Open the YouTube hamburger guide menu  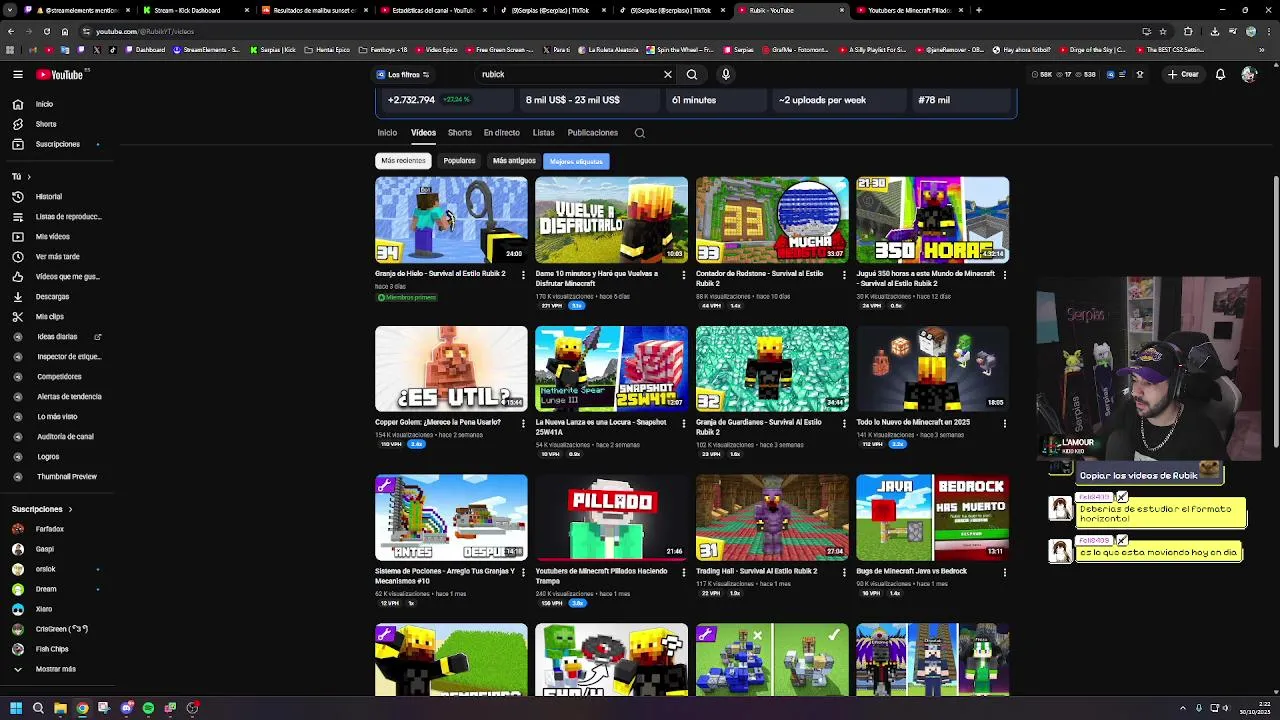(18, 74)
